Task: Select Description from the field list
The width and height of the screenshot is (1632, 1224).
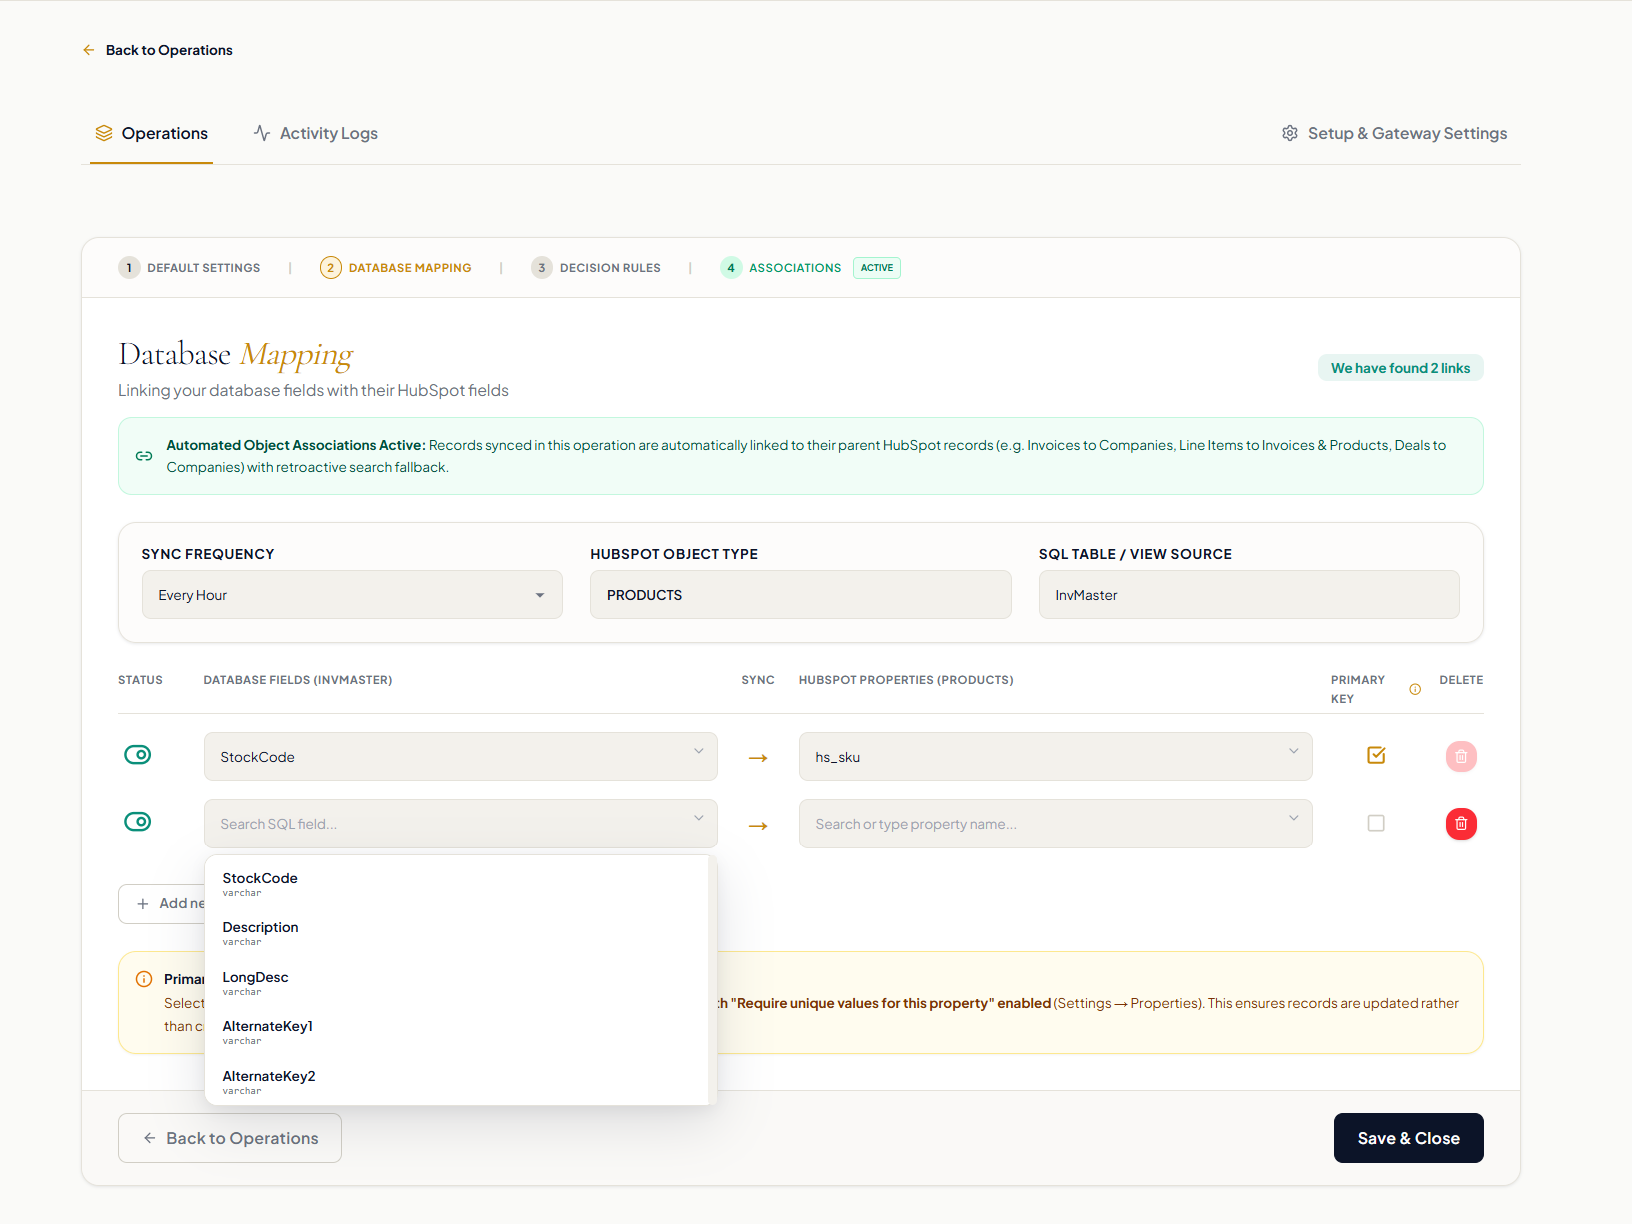Action: 457,933
